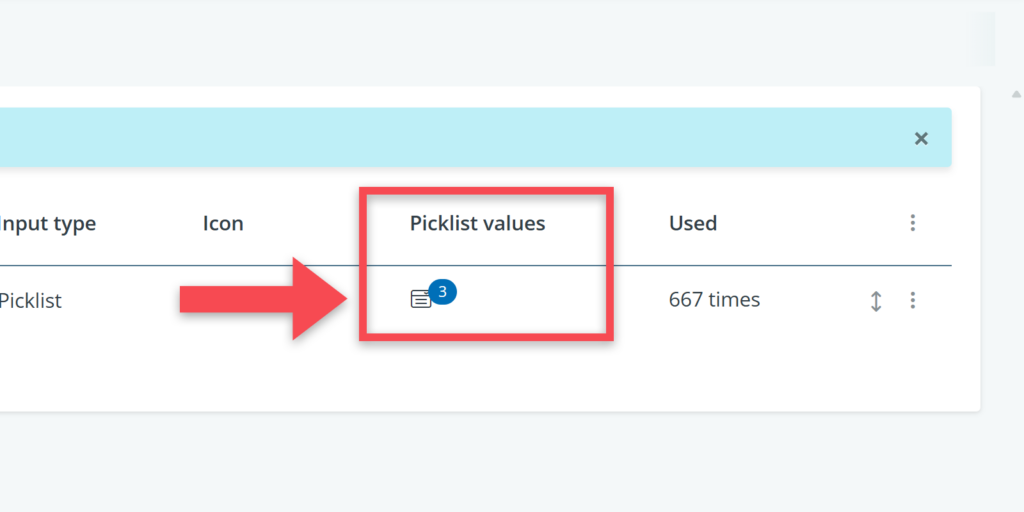Image resolution: width=1024 pixels, height=512 pixels.
Task: Open the picklist values list icon
Action: 421,299
